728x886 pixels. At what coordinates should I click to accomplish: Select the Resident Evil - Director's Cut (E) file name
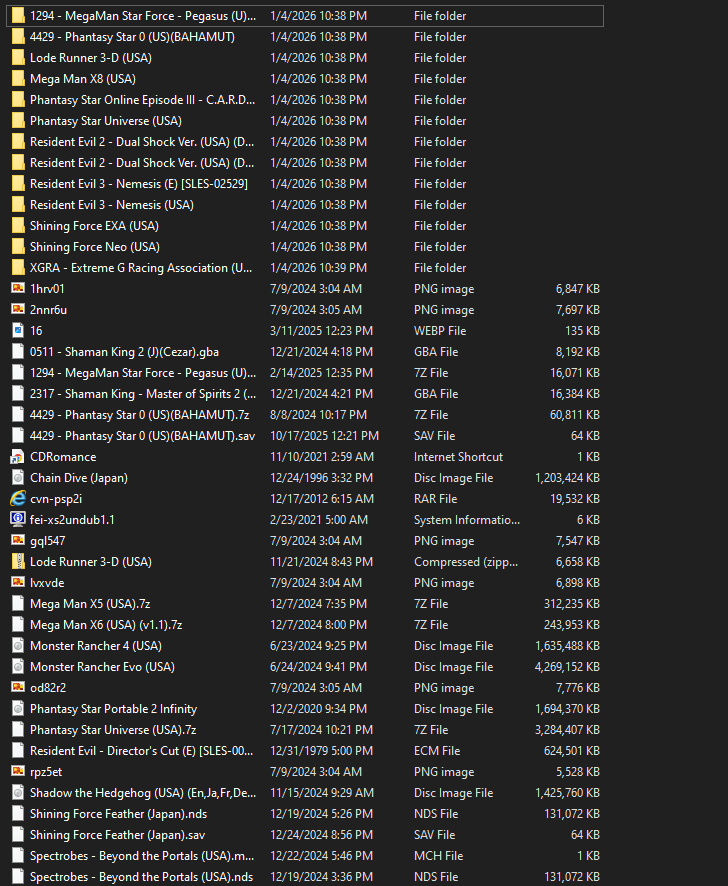142,750
